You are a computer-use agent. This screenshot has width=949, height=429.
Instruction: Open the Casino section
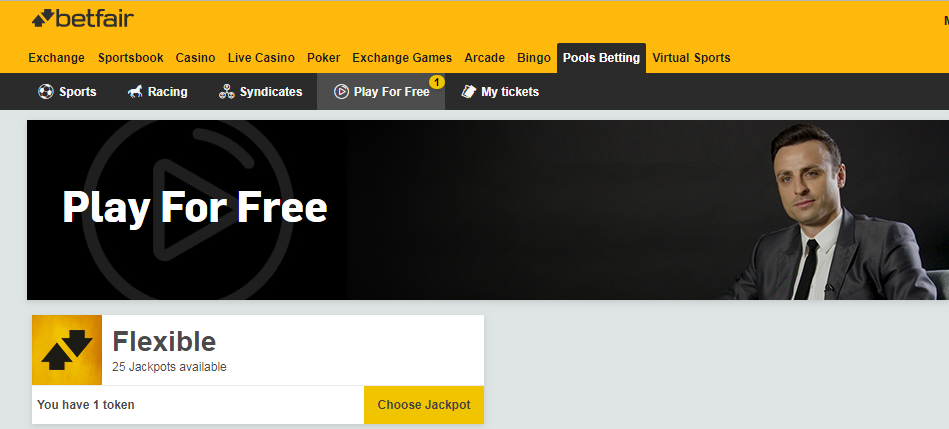pos(195,58)
